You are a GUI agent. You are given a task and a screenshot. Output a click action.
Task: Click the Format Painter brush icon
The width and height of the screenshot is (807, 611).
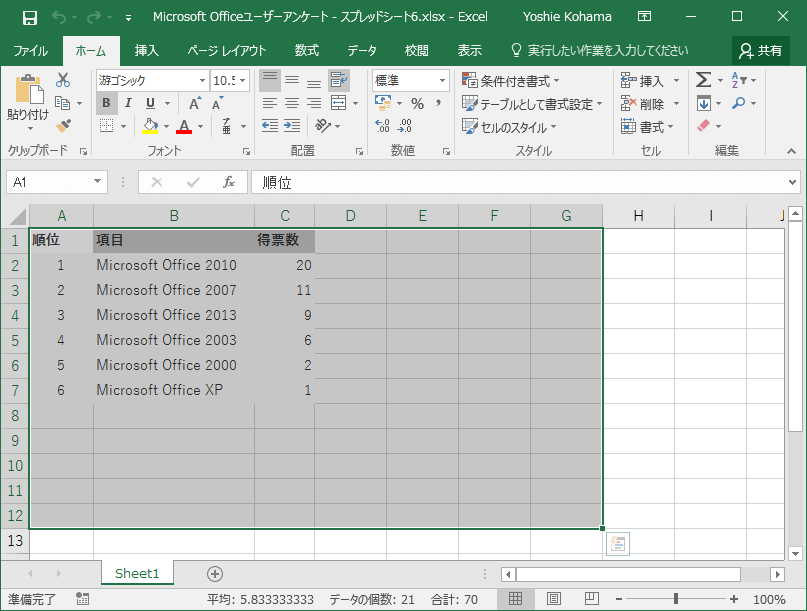(x=63, y=125)
